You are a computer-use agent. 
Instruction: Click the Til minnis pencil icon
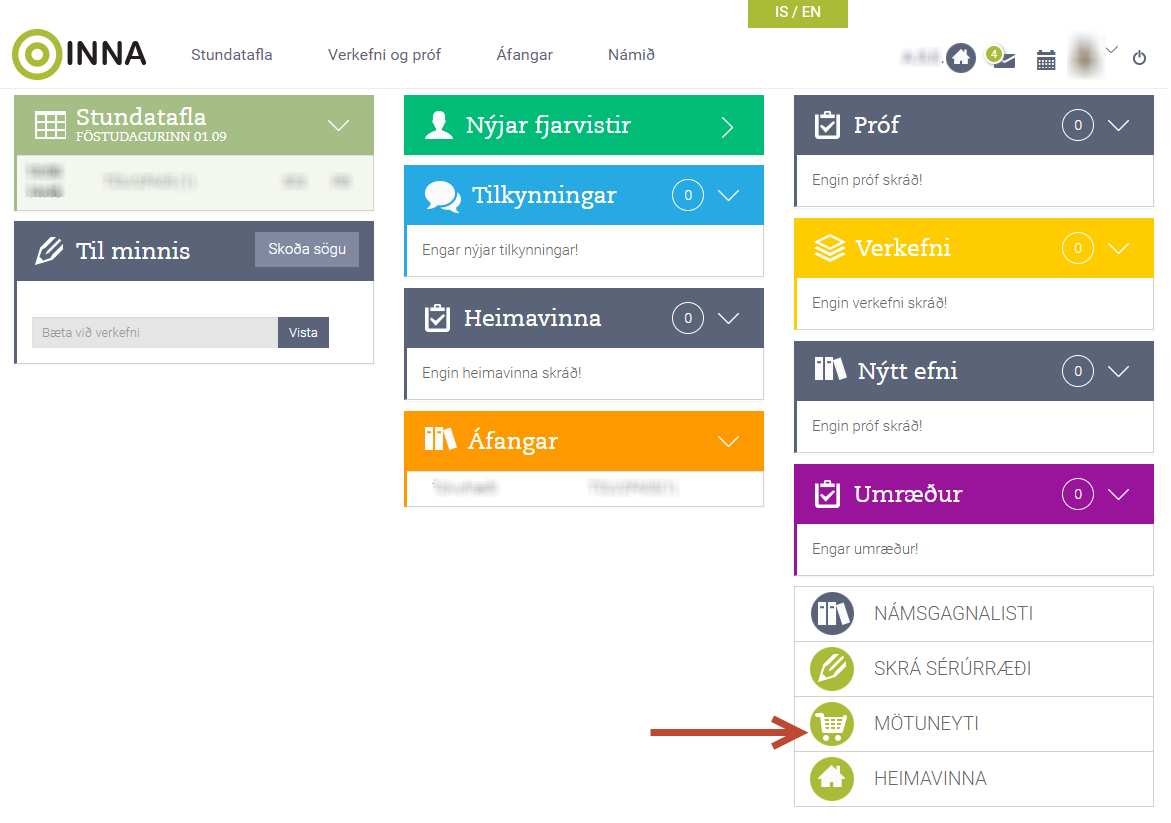click(x=49, y=251)
